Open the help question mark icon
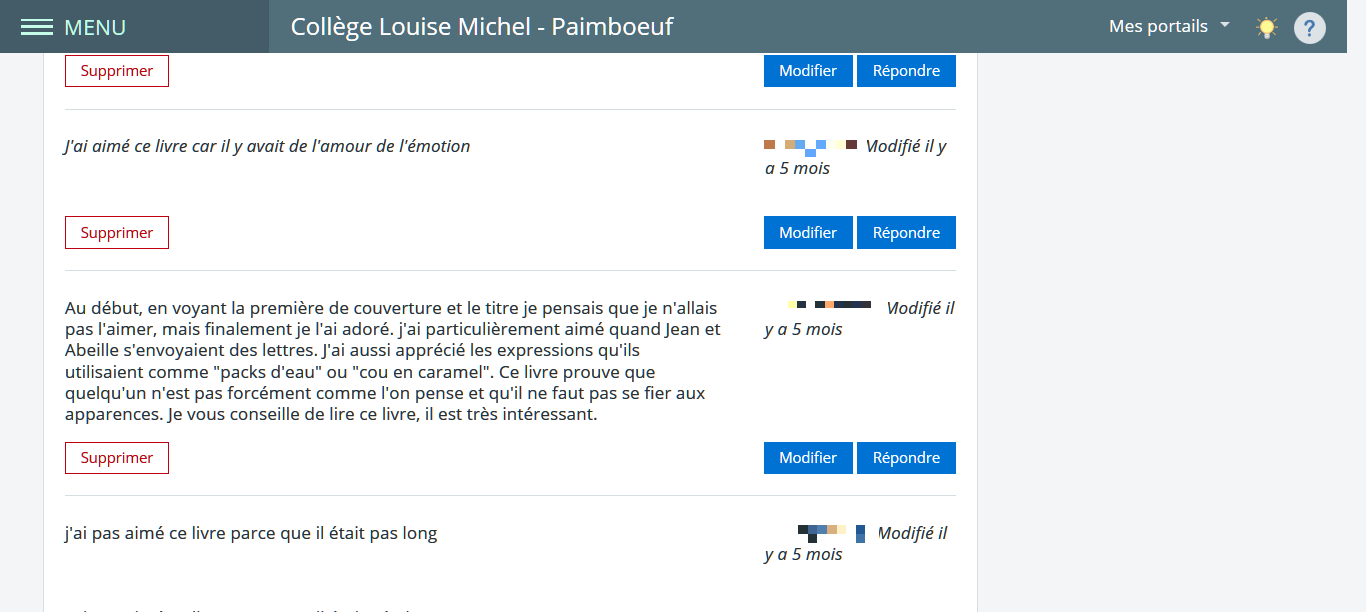The height and width of the screenshot is (612, 1366). pyautogui.click(x=1309, y=27)
